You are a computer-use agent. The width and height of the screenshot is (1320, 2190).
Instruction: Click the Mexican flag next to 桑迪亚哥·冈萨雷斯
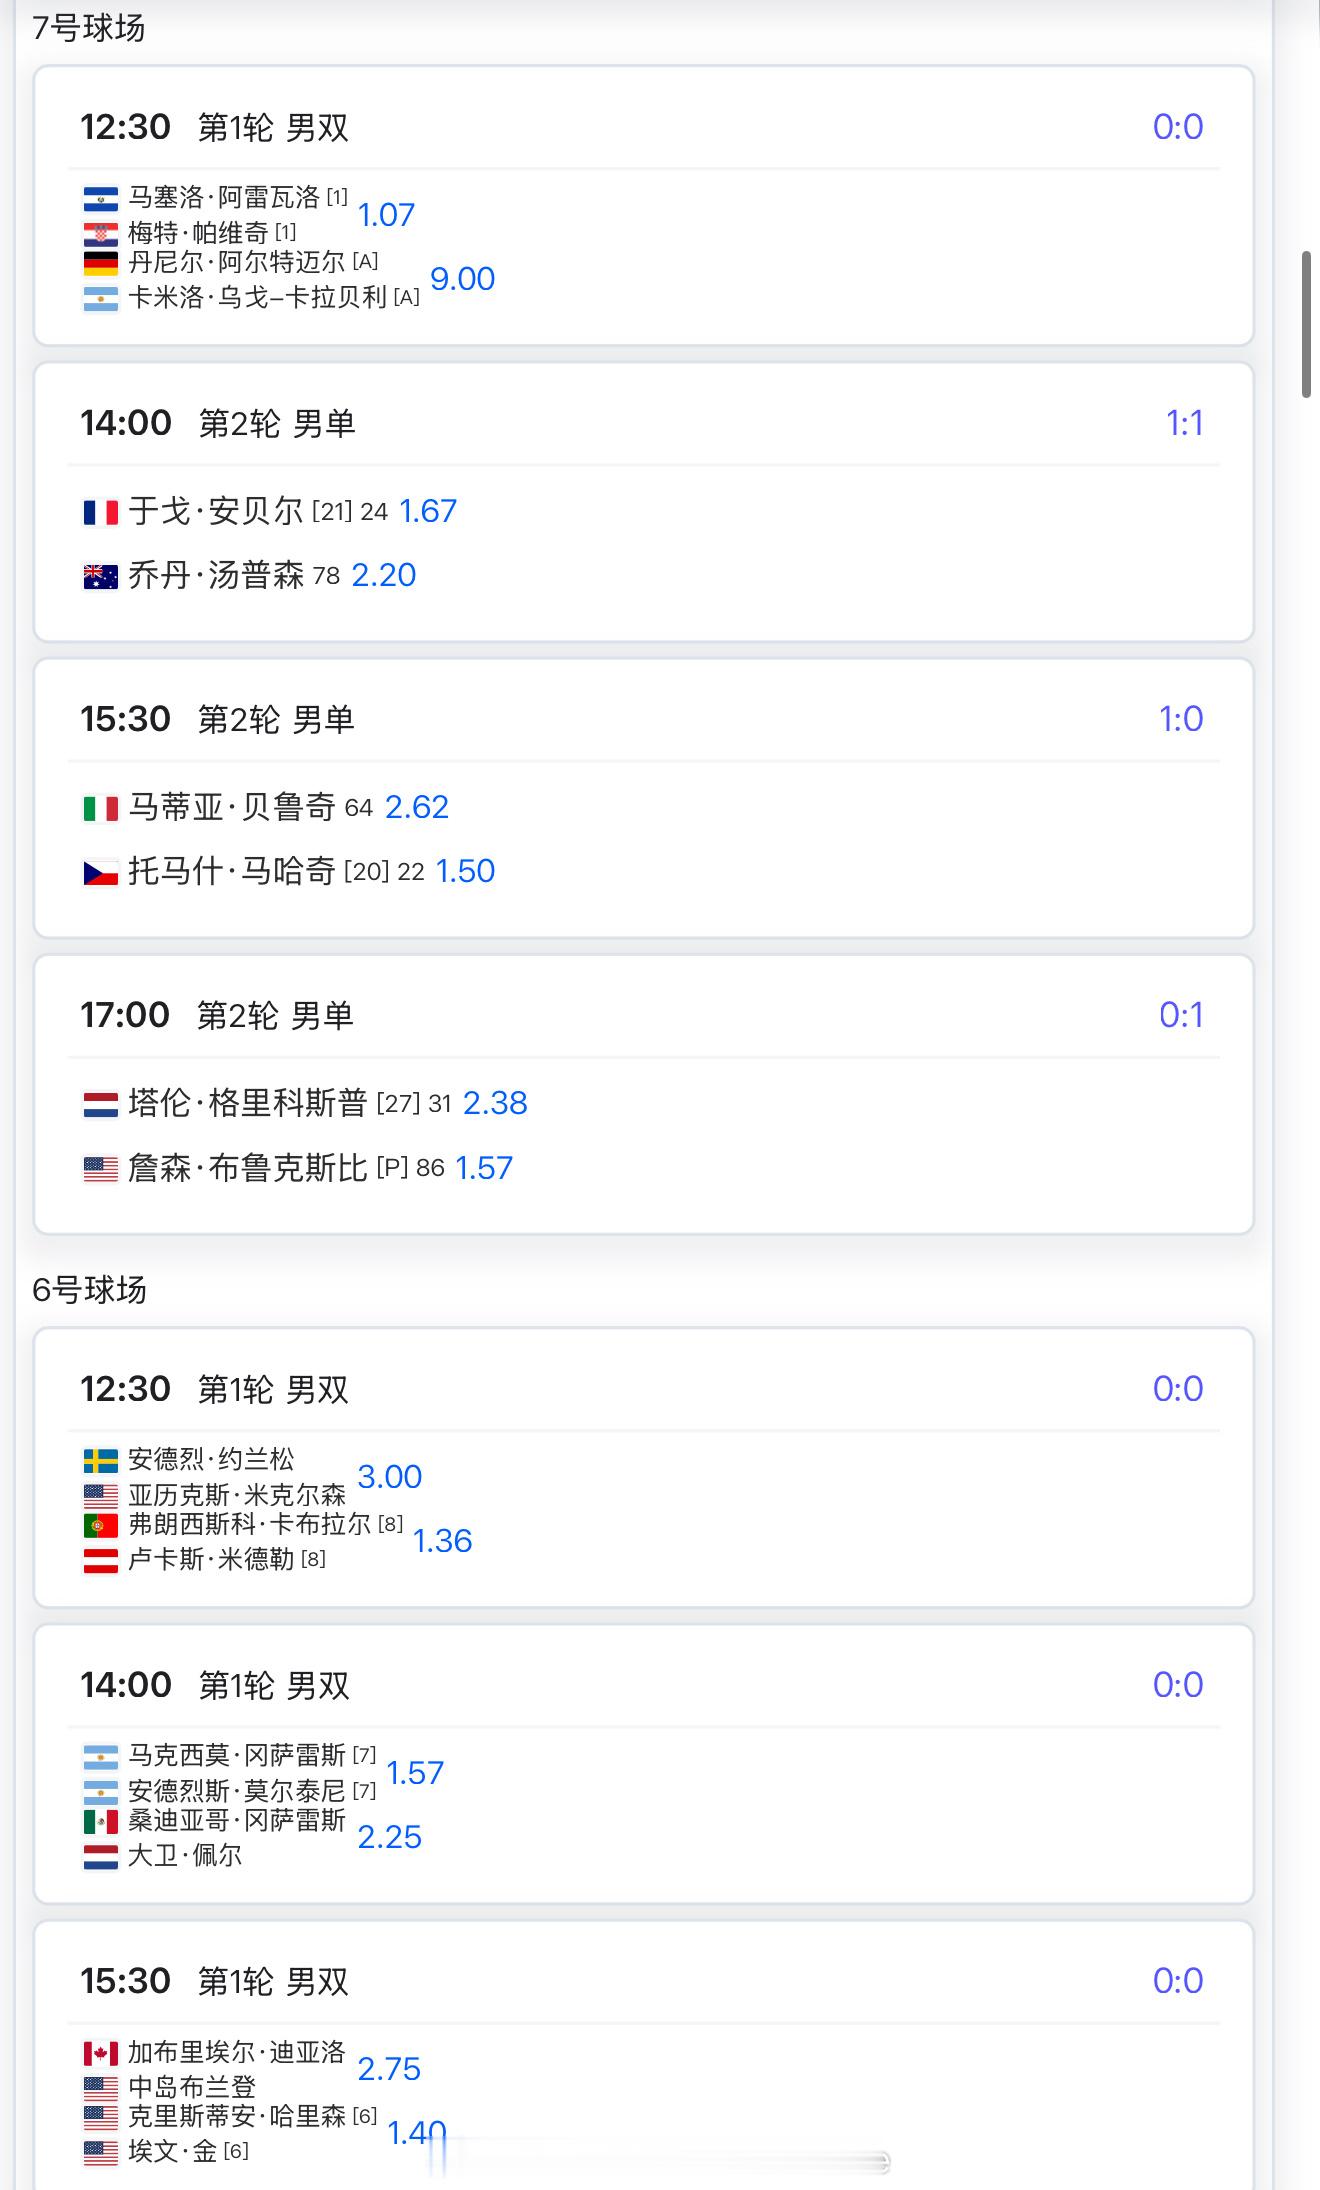100,1821
